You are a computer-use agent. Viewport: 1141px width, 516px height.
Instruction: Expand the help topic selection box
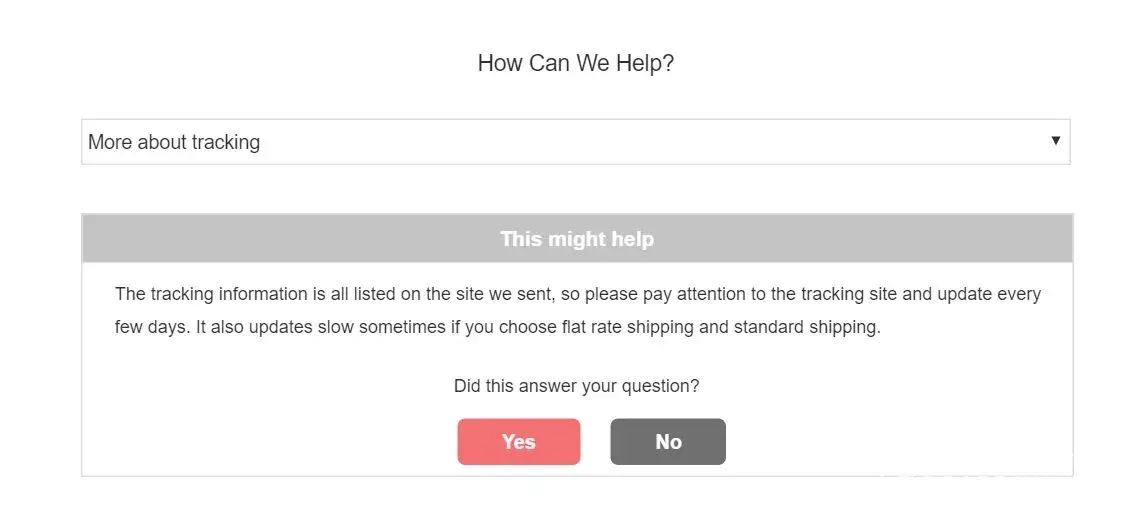pyautogui.click(x=575, y=142)
